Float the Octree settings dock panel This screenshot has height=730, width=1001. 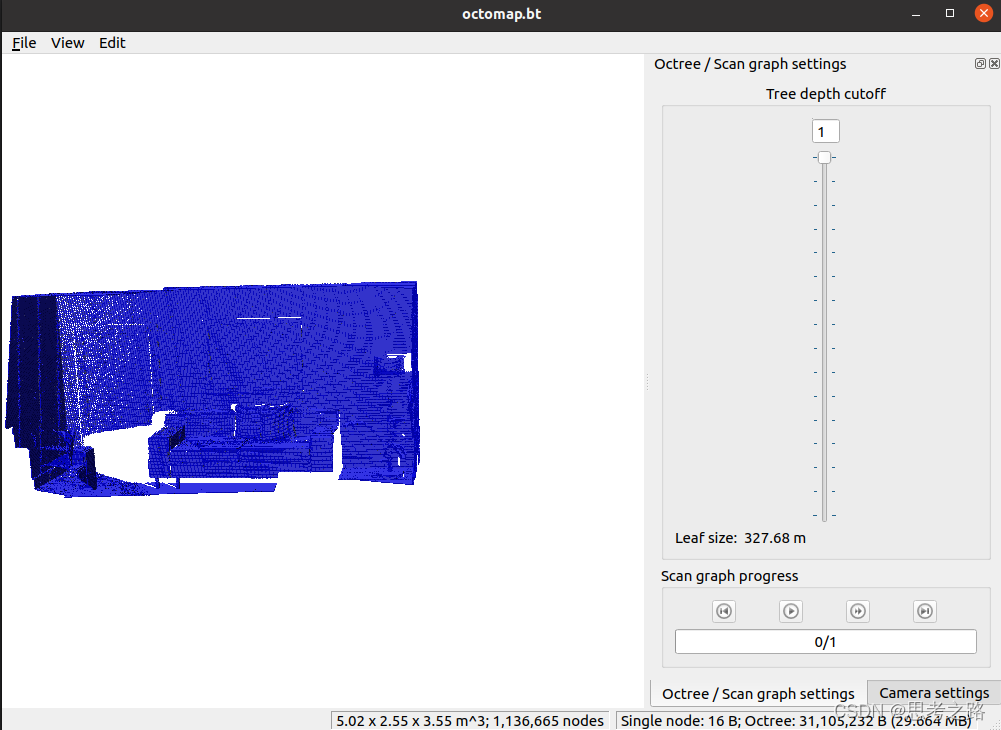pos(980,63)
